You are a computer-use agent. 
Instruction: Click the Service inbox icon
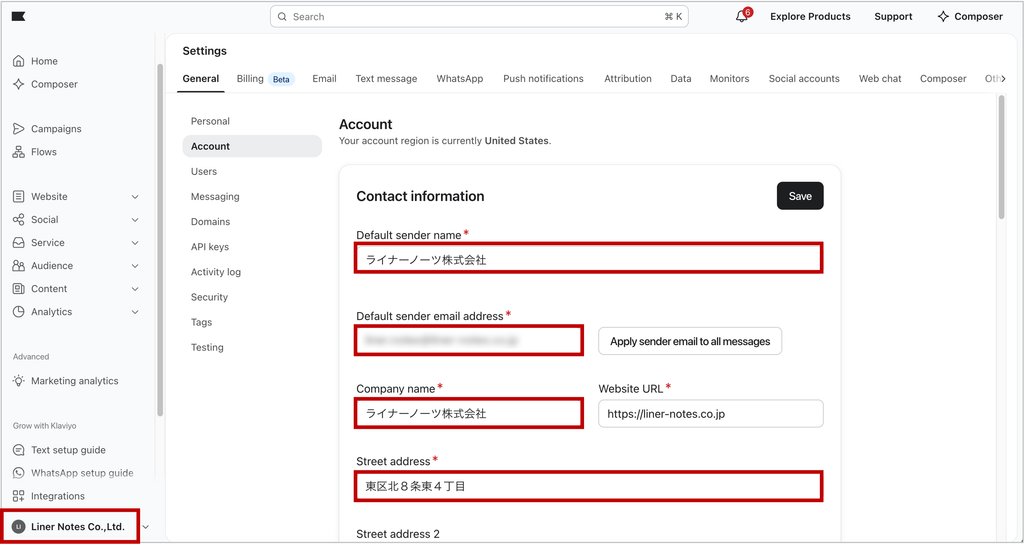[19, 242]
